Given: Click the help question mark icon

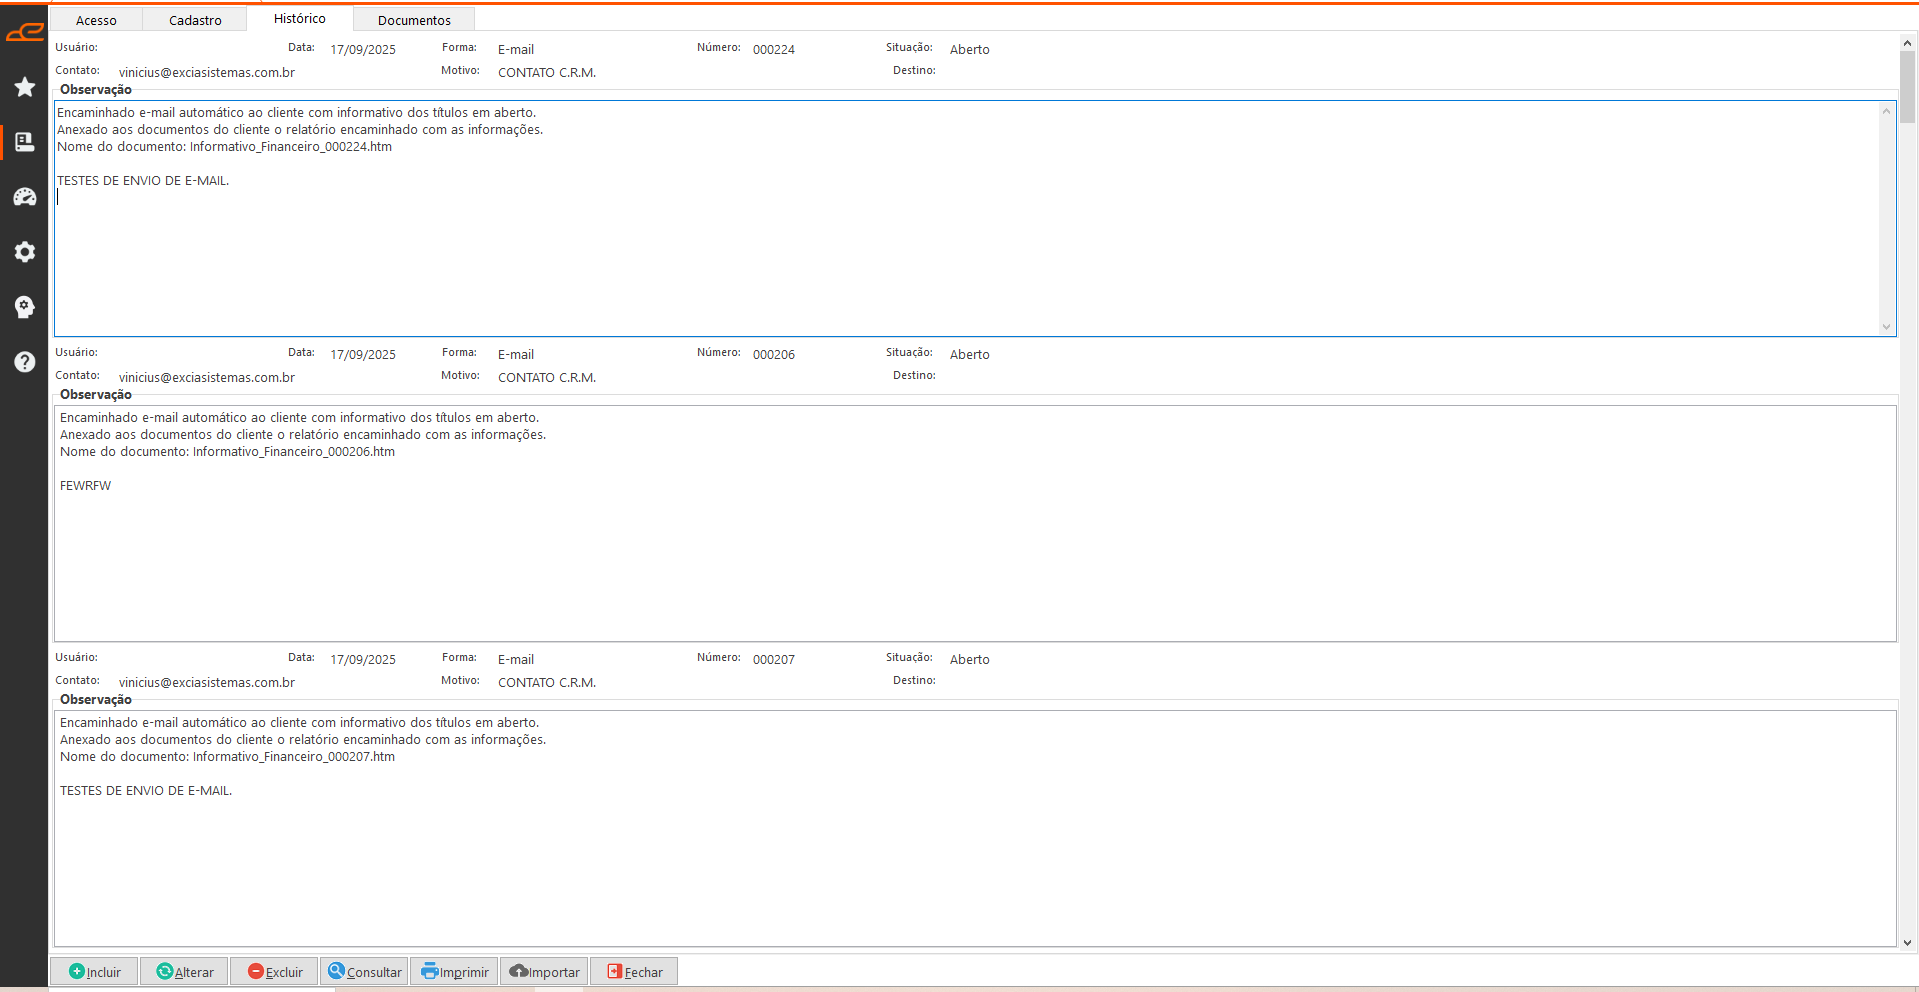Looking at the screenshot, I should [25, 362].
